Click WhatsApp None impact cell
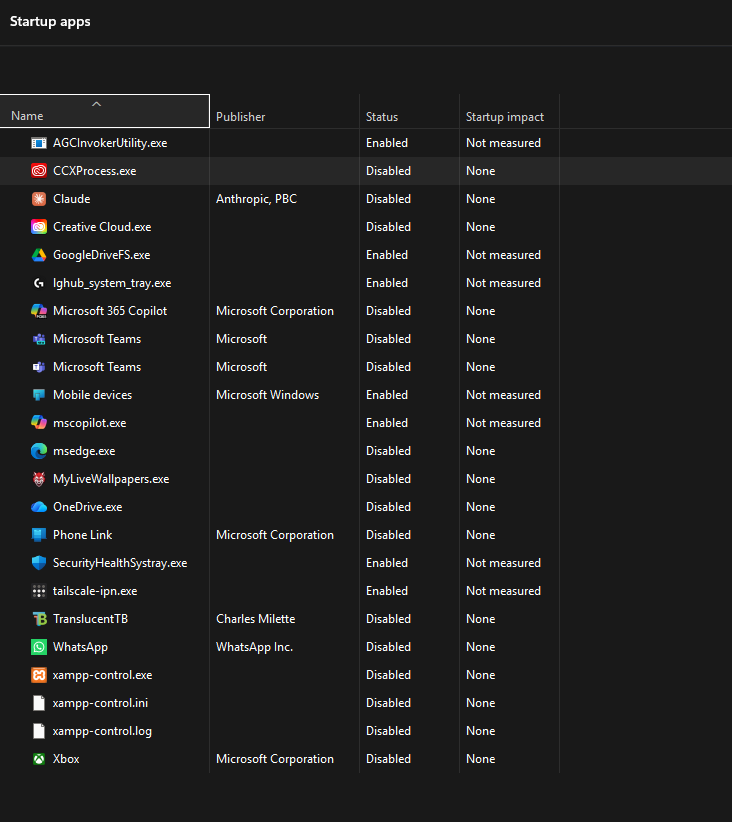732x822 pixels. pos(481,647)
